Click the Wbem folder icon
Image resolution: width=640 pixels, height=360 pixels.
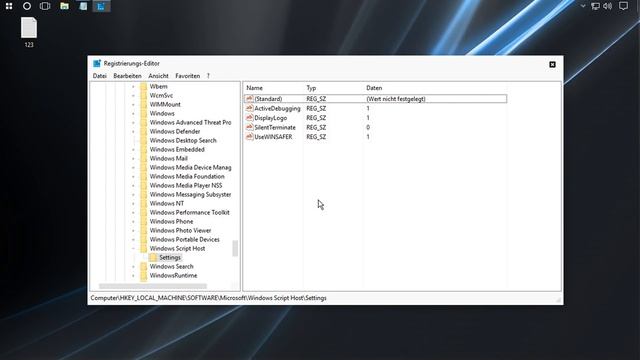[x=143, y=87]
